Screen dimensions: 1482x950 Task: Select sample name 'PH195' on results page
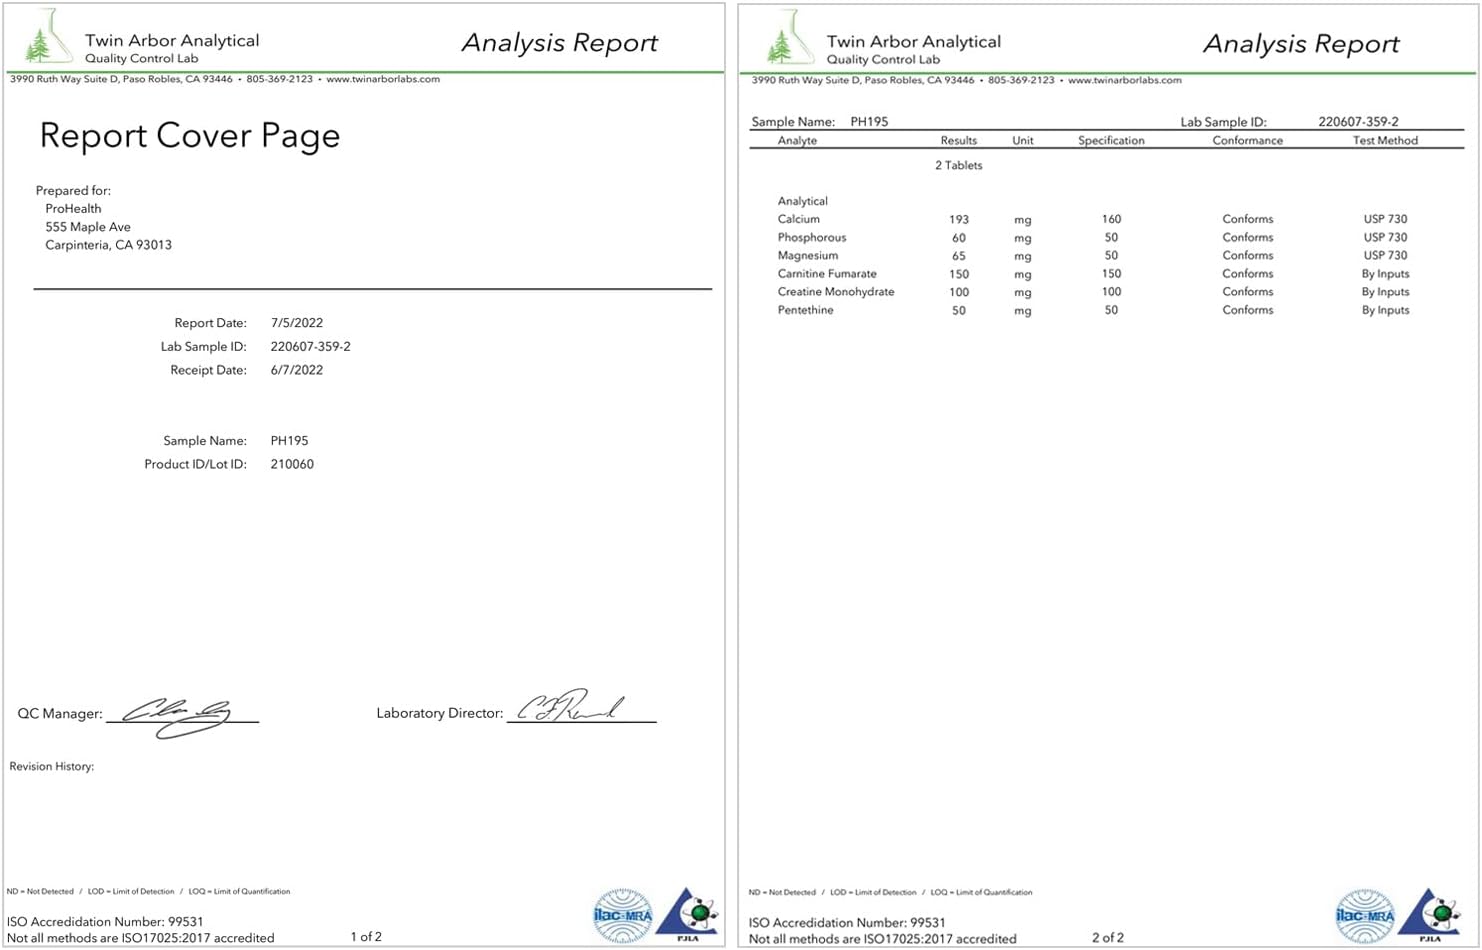pyautogui.click(x=869, y=122)
